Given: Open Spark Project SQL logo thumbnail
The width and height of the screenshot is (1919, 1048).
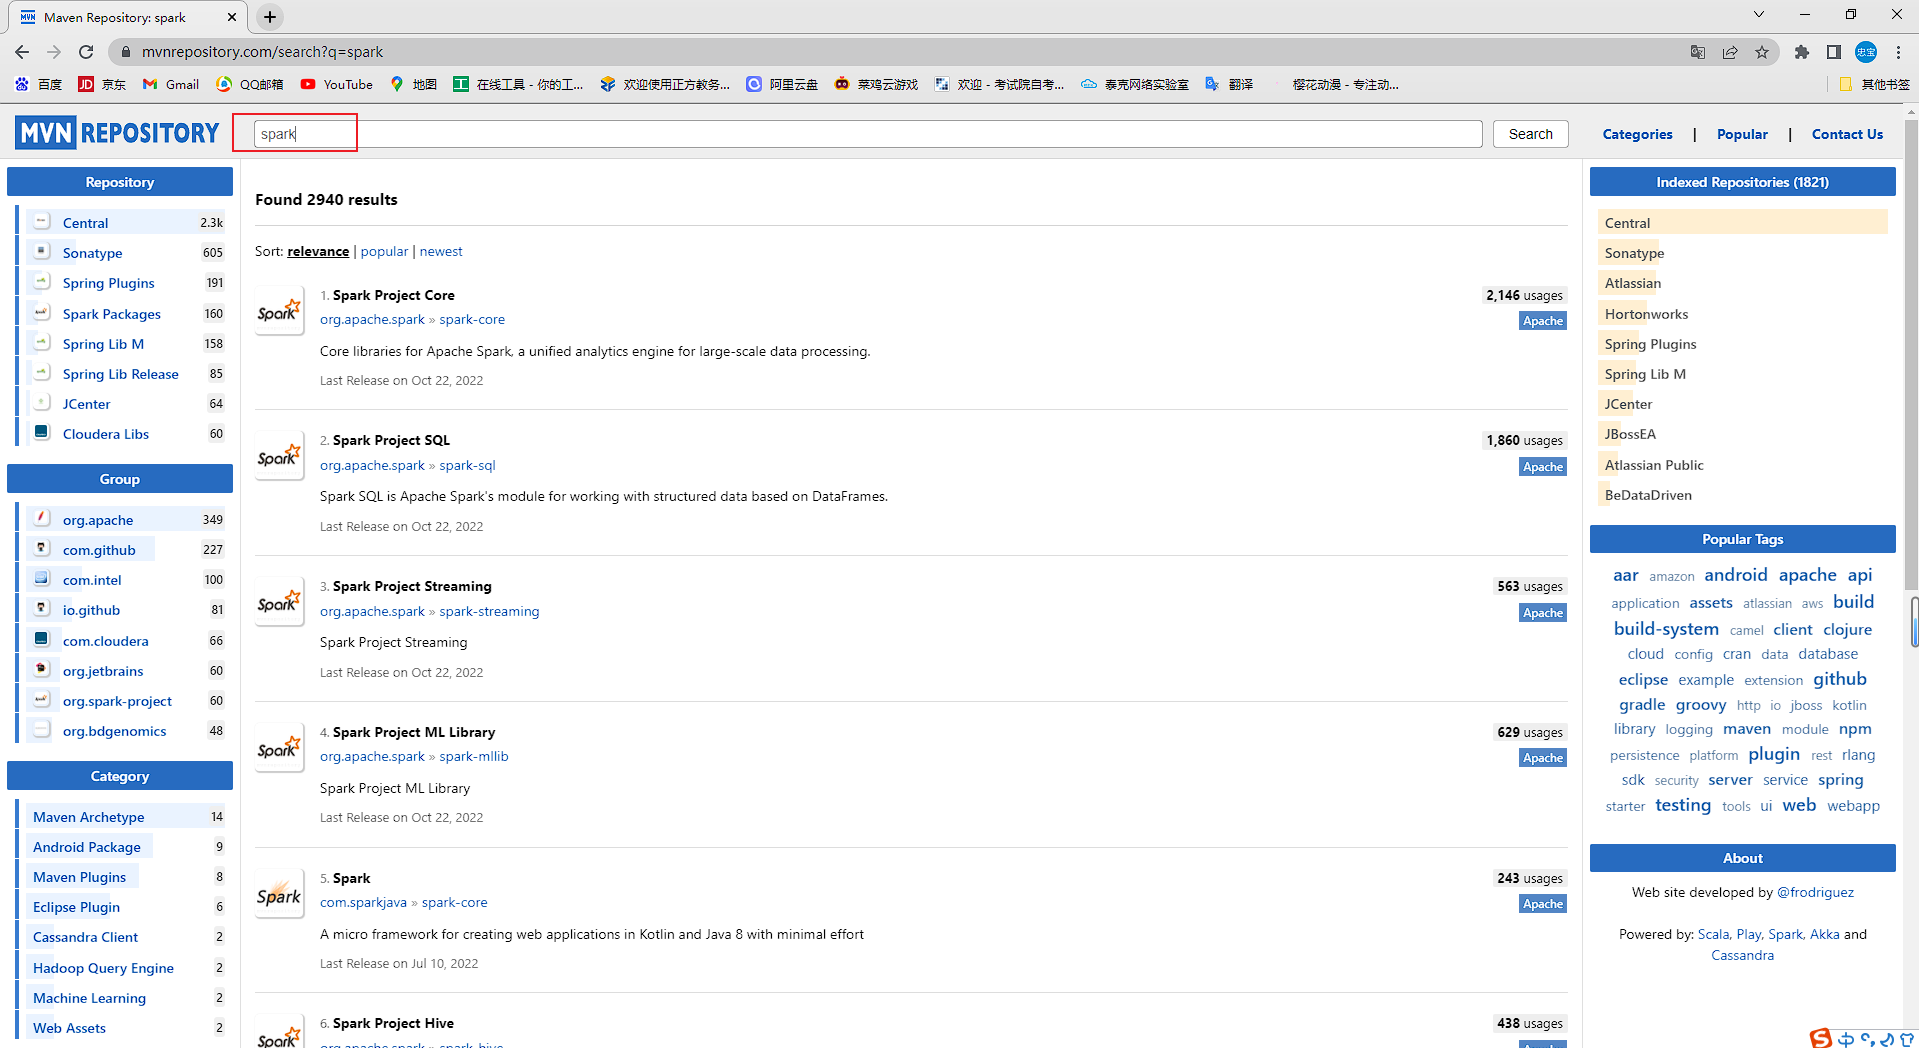Looking at the screenshot, I should tap(279, 456).
